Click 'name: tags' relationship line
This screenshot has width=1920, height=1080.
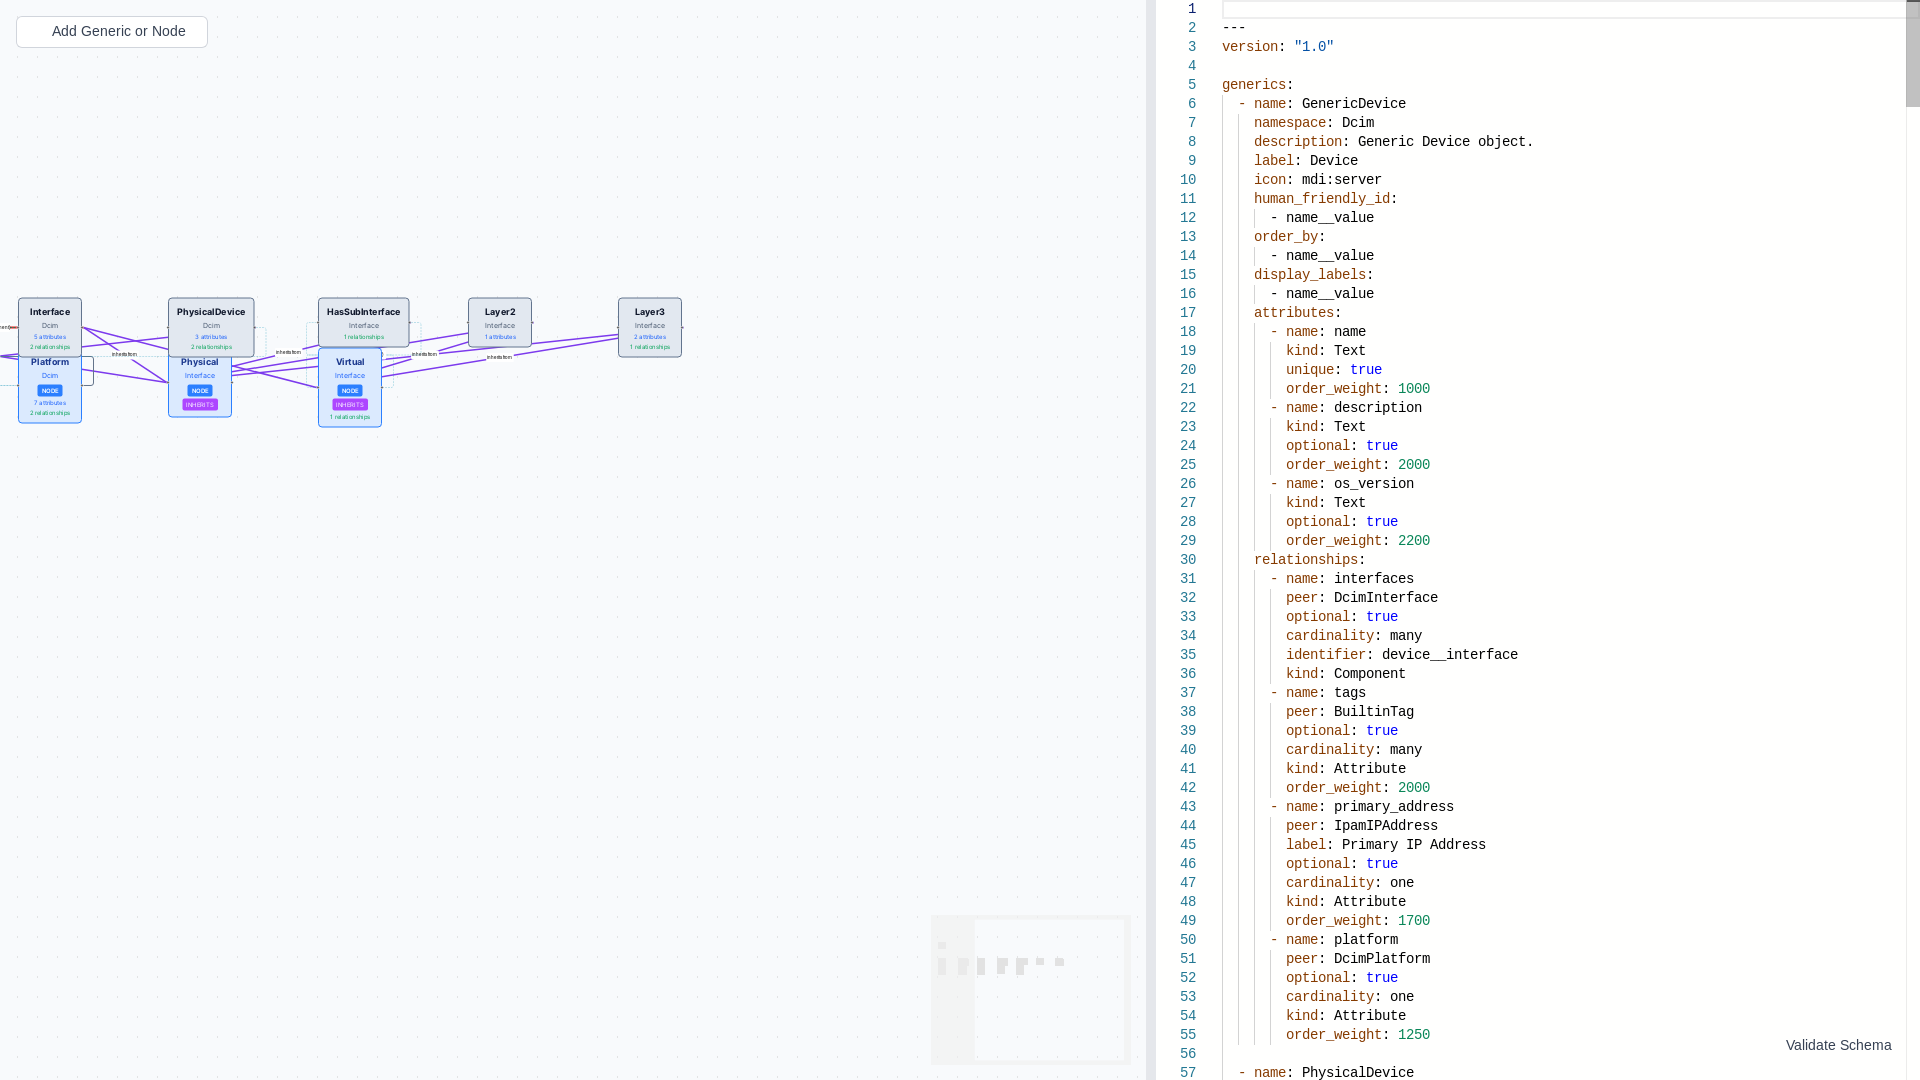(1326, 693)
